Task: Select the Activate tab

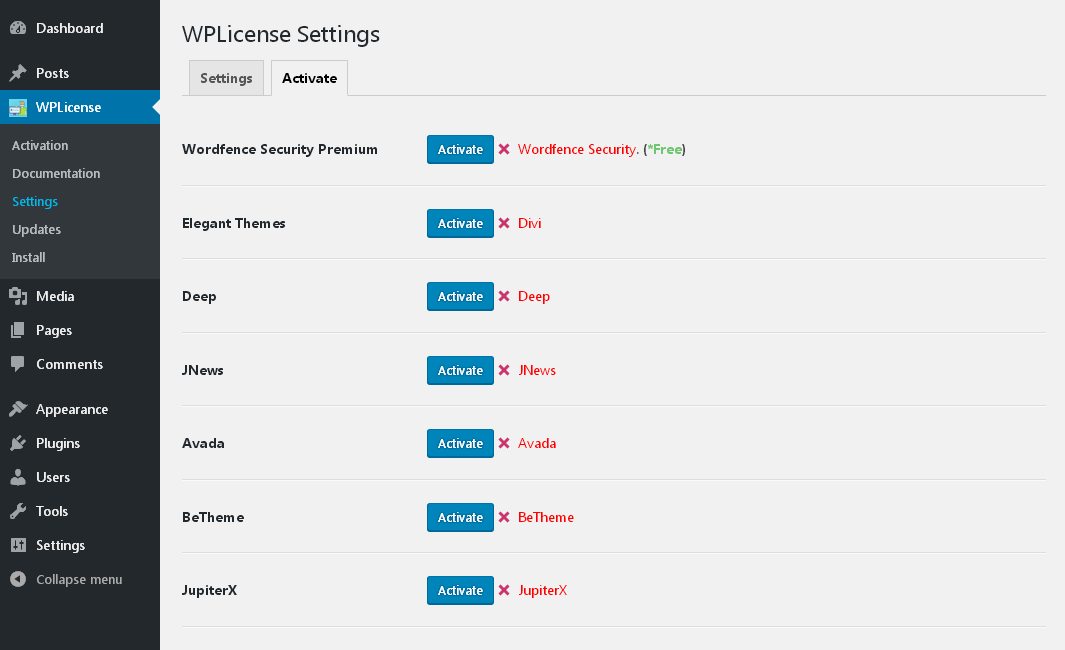Action: (x=309, y=78)
